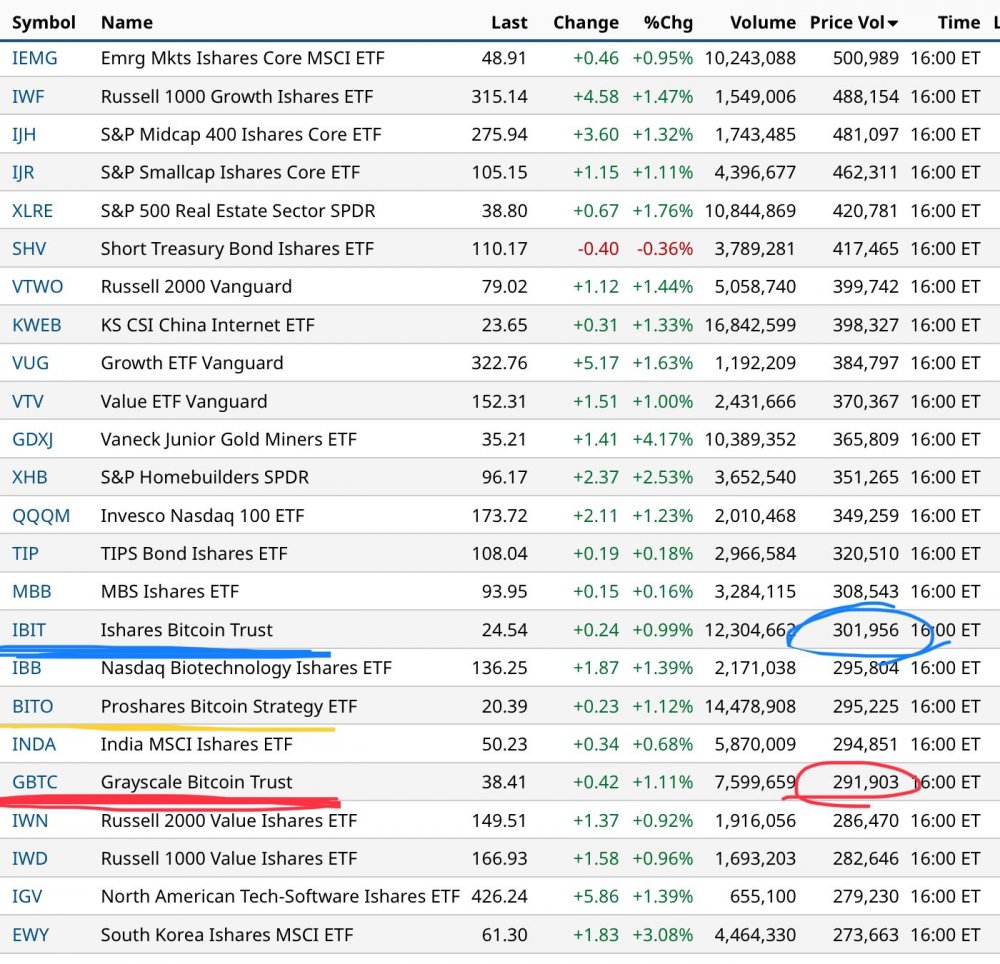This screenshot has width=1000, height=964.
Task: Click "Proshares Bitcoin Strategy ETF" name cell
Action: (229, 706)
